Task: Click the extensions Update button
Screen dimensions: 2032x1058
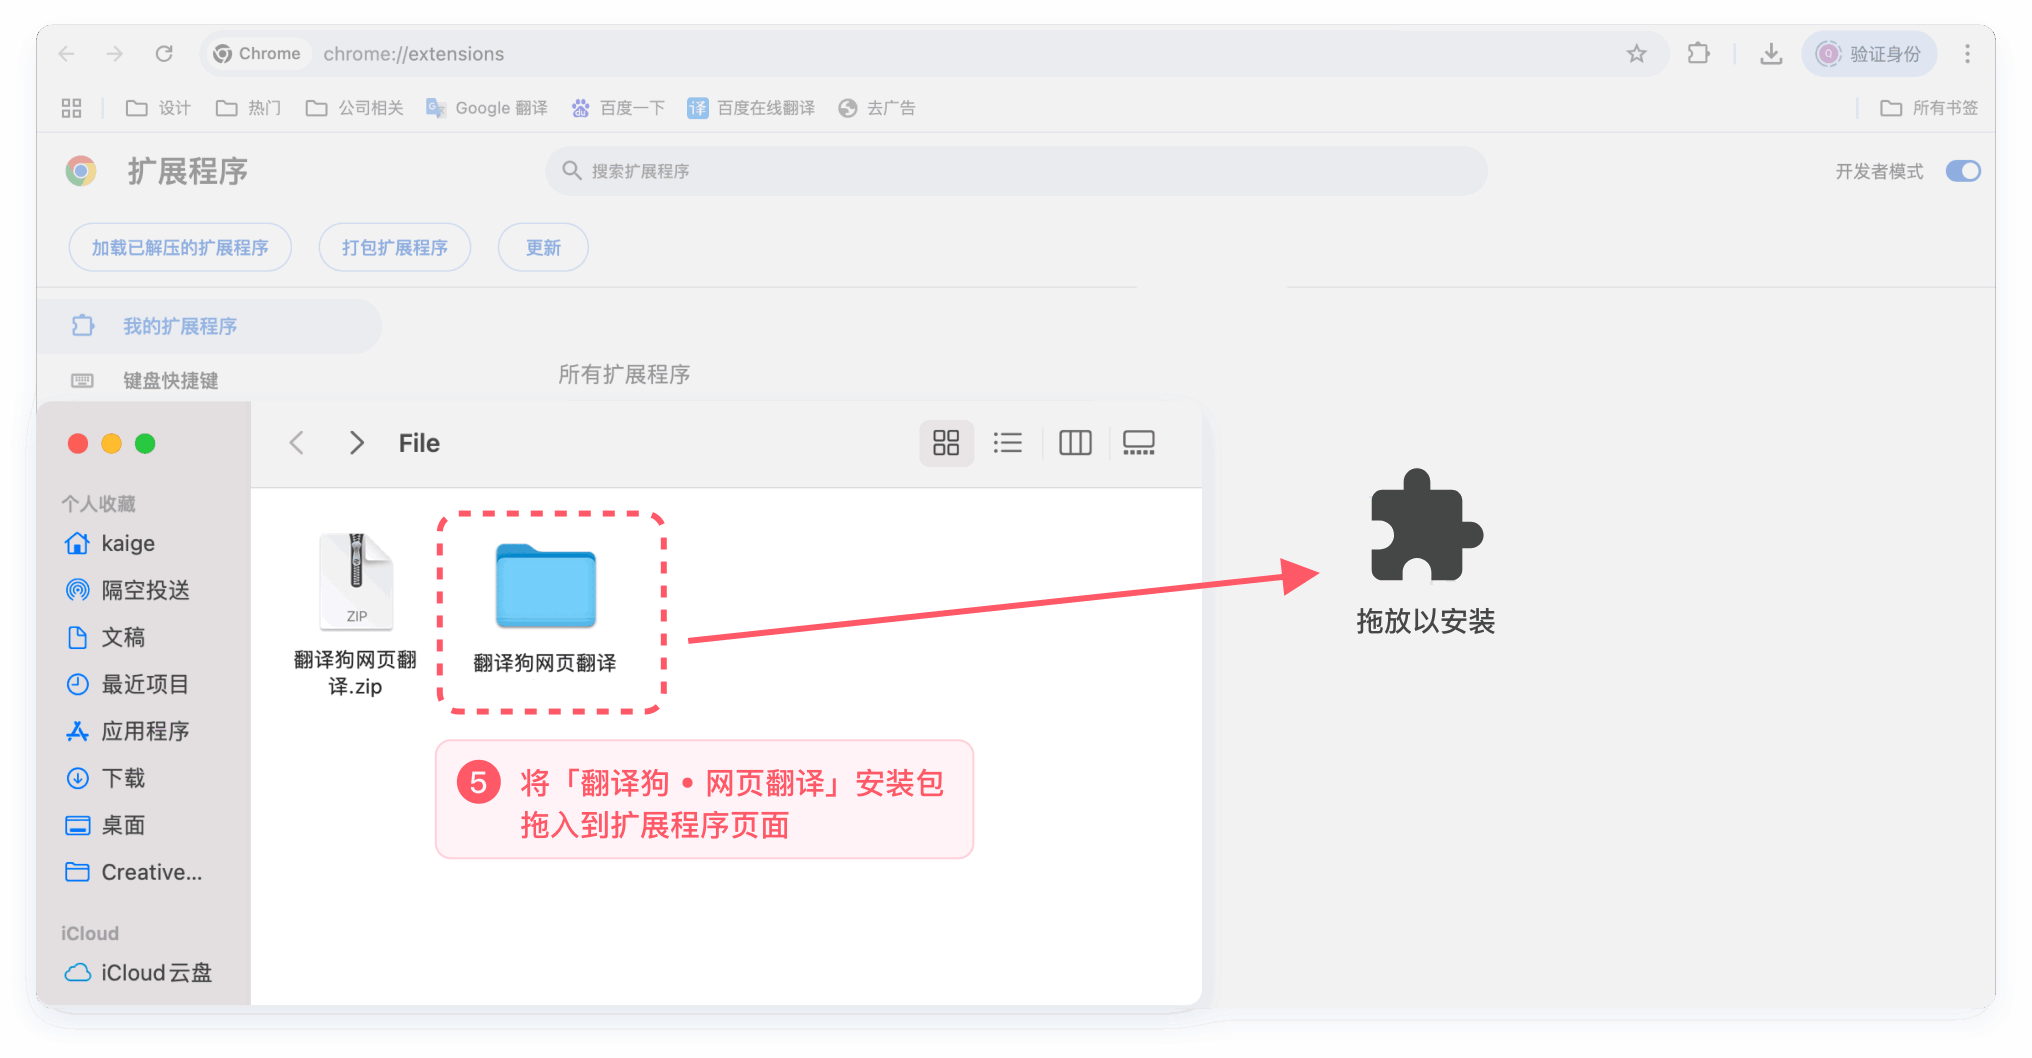Action: 543,248
